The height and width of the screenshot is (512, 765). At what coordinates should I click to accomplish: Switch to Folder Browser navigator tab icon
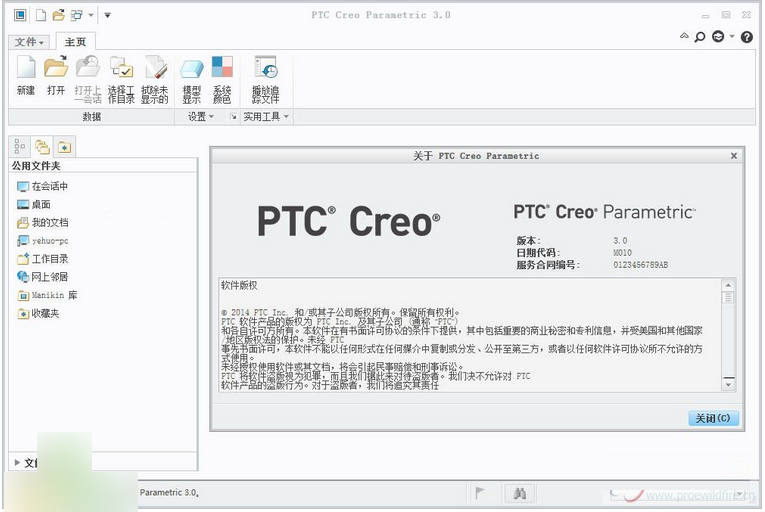point(42,146)
